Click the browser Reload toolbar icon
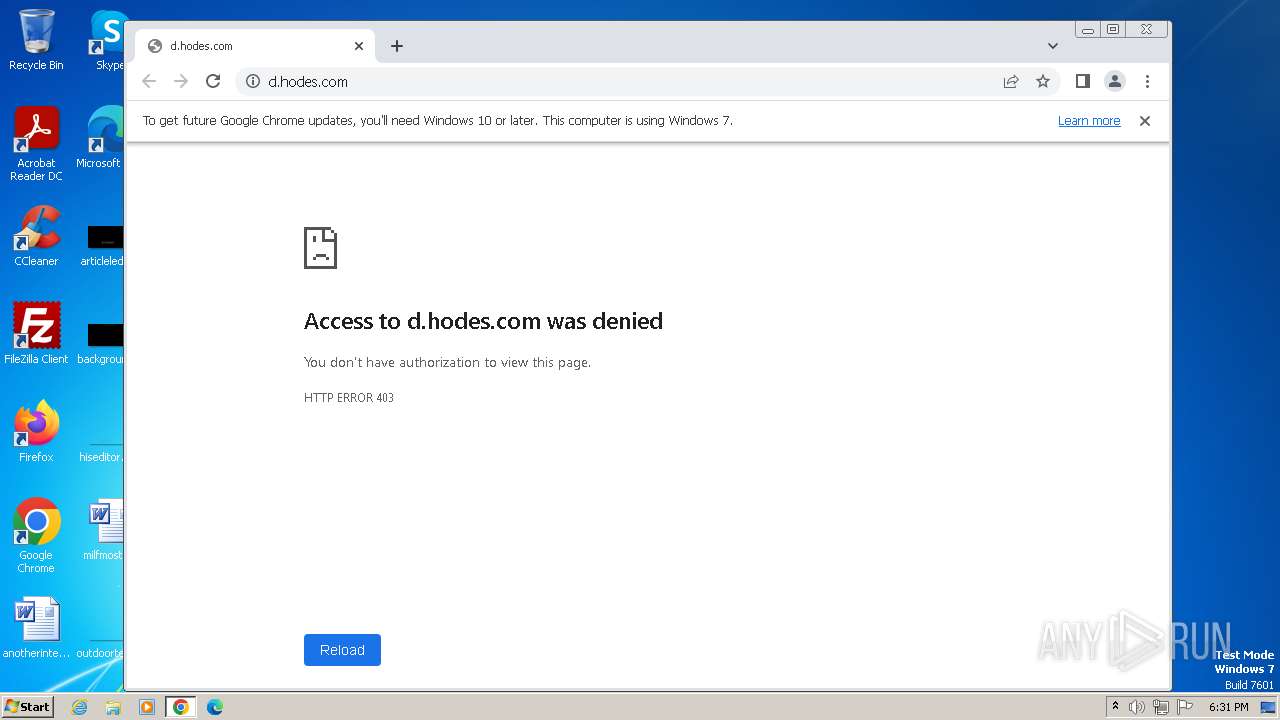 [x=213, y=82]
